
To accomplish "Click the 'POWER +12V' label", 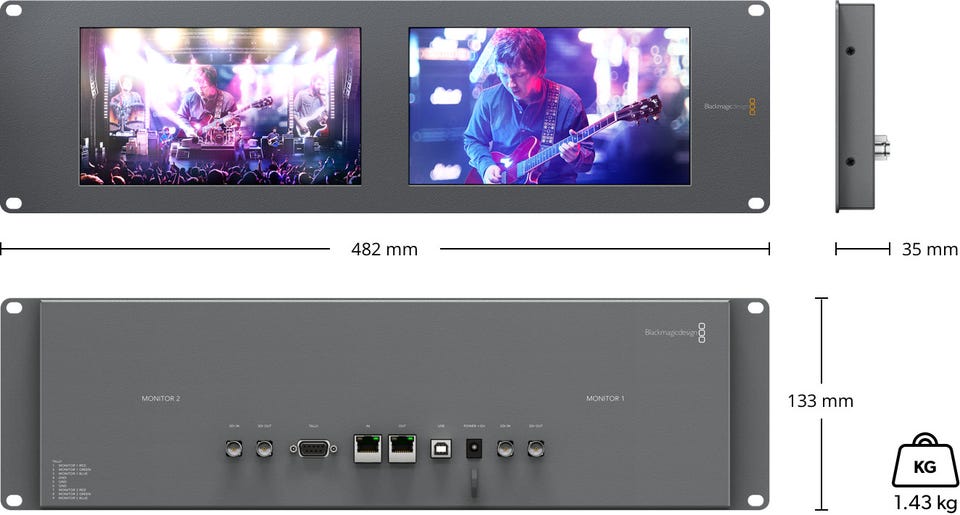I will tap(474, 426).
